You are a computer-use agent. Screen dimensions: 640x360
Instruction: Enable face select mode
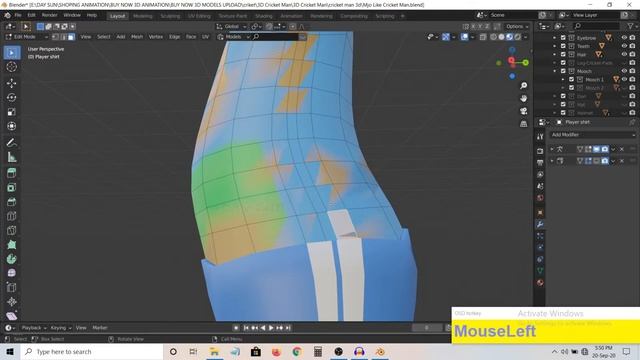[71, 37]
